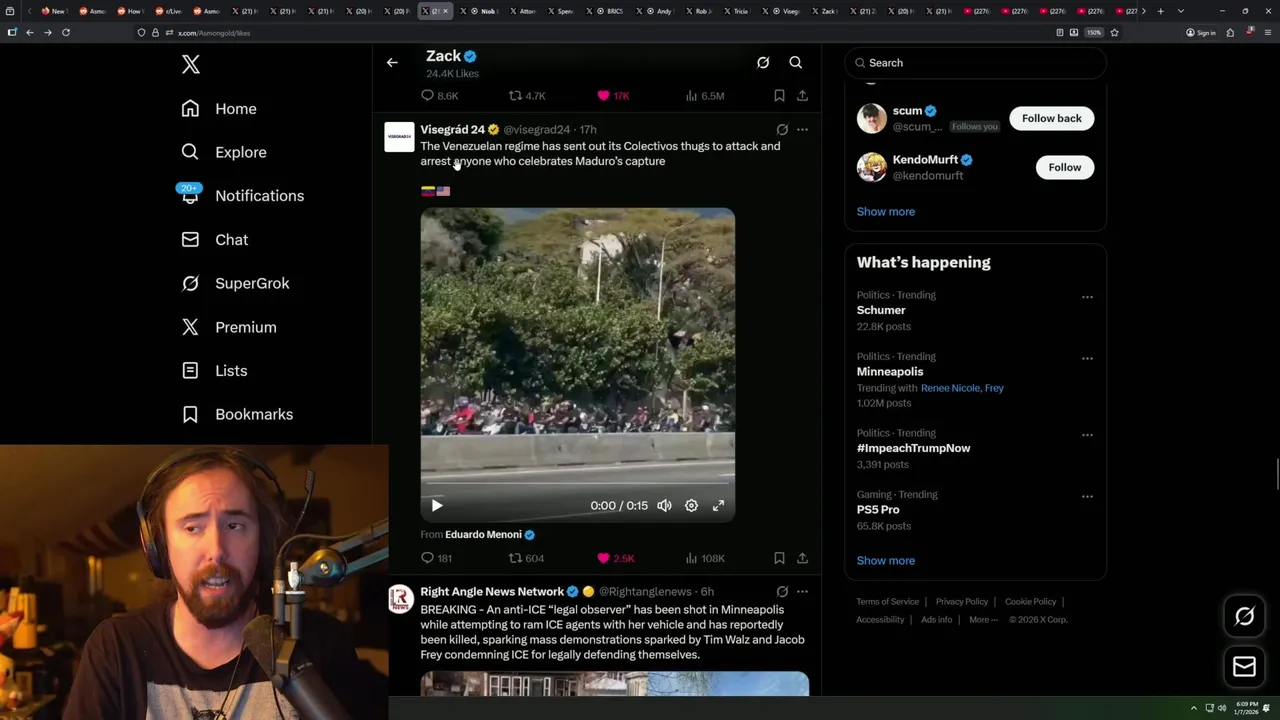Open the Terms of Service link

pos(887,602)
